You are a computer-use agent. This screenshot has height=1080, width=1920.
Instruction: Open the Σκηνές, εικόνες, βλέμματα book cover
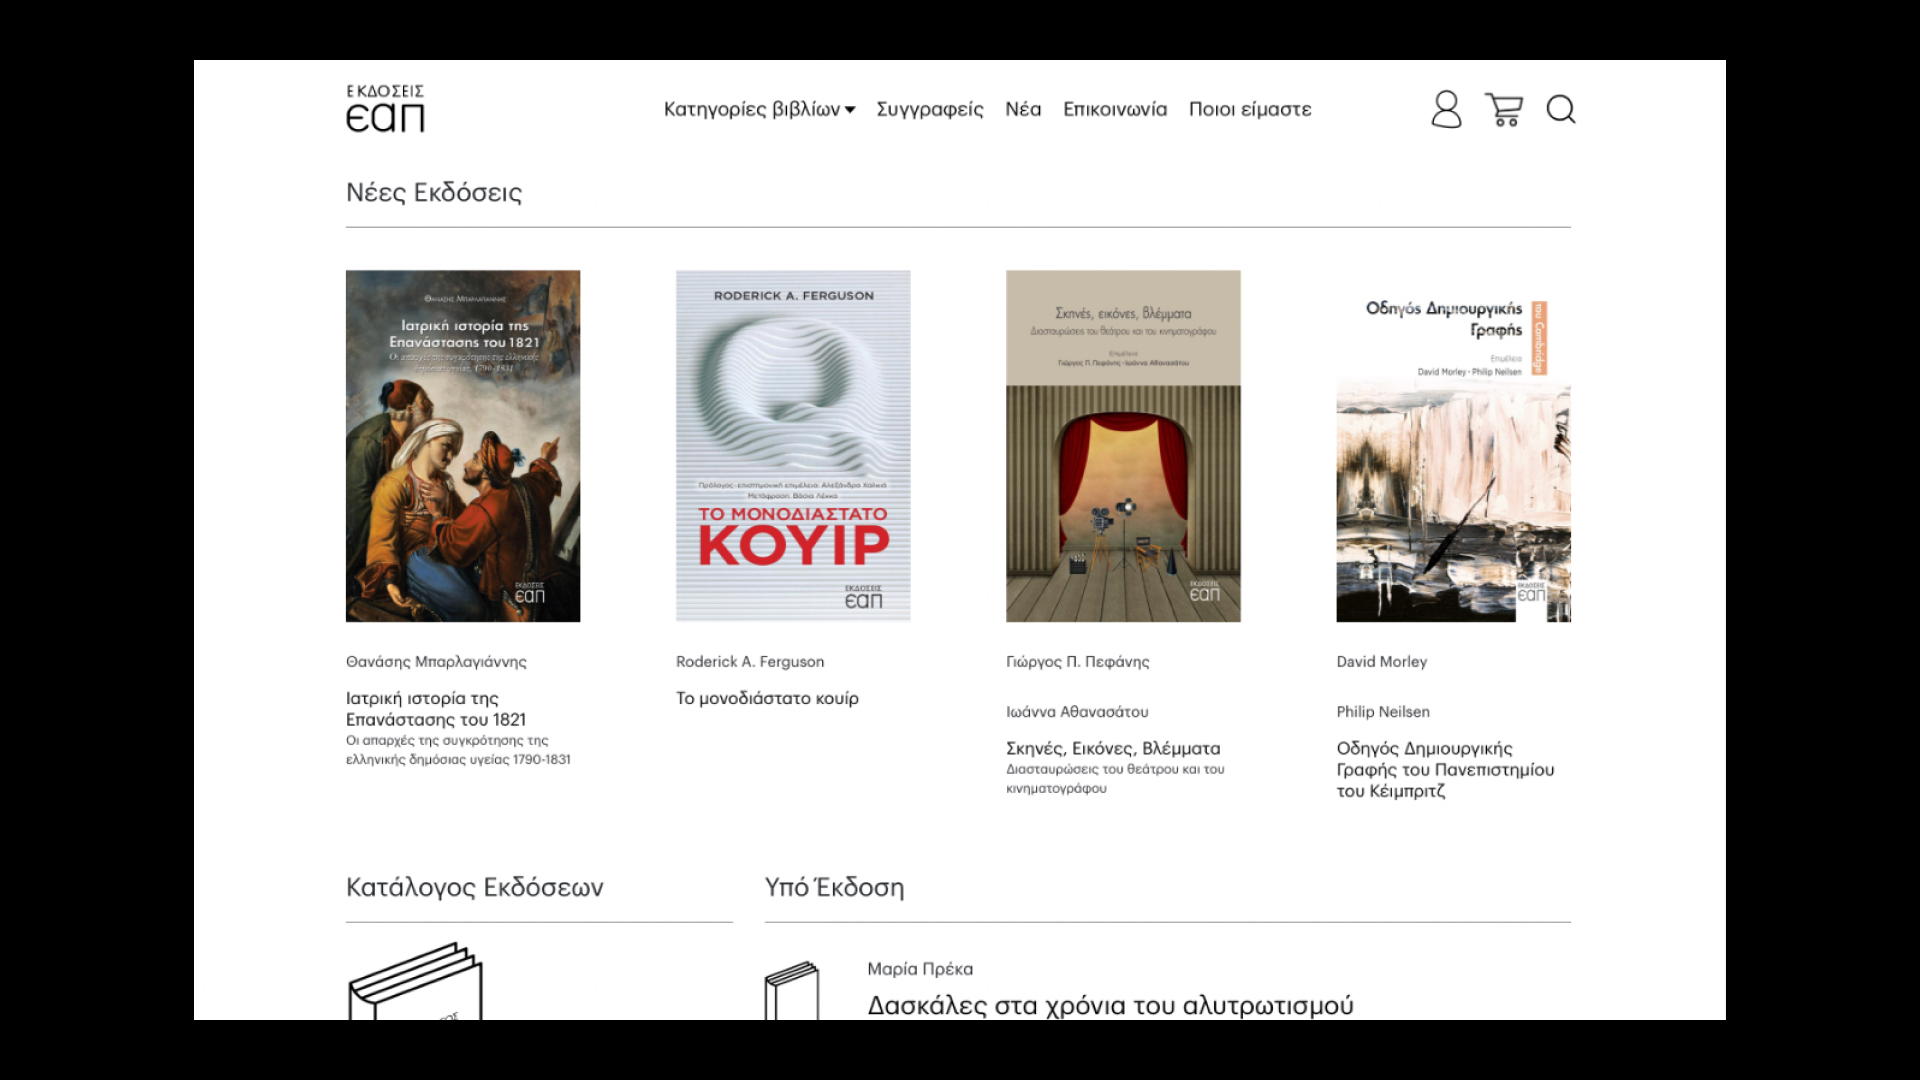tap(1123, 446)
